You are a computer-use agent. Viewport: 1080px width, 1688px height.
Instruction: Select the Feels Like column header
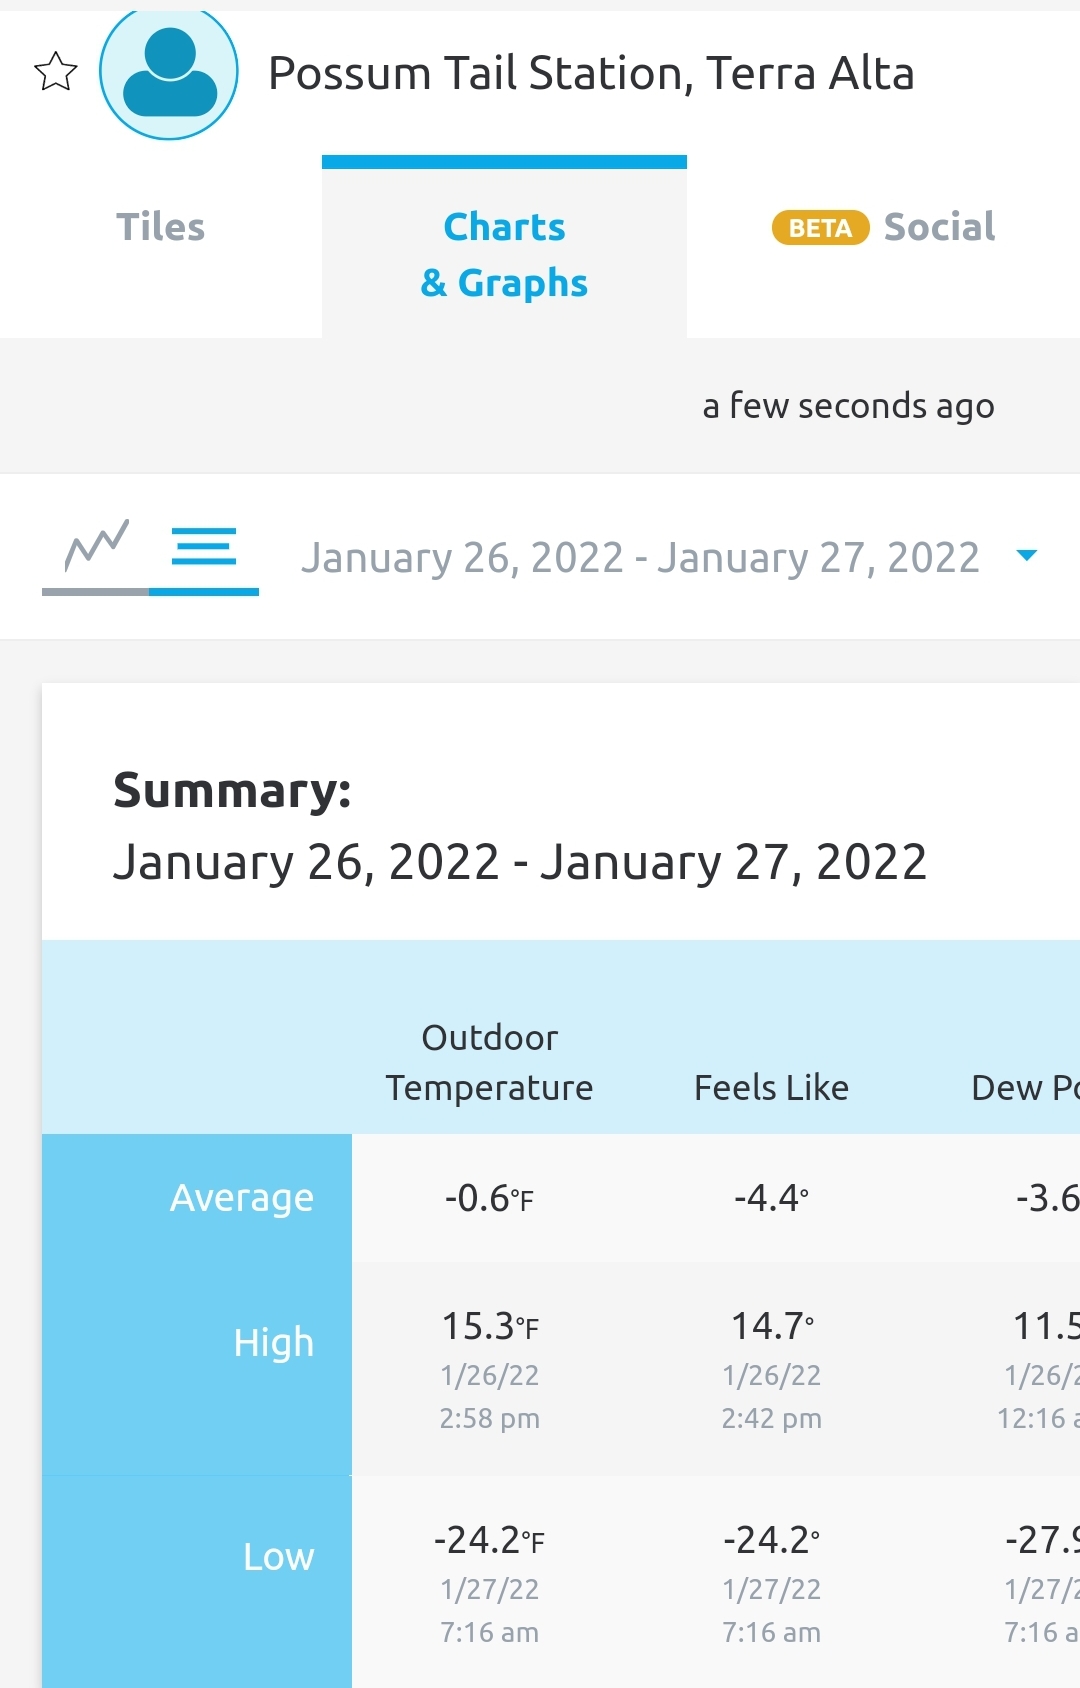pyautogui.click(x=771, y=1087)
